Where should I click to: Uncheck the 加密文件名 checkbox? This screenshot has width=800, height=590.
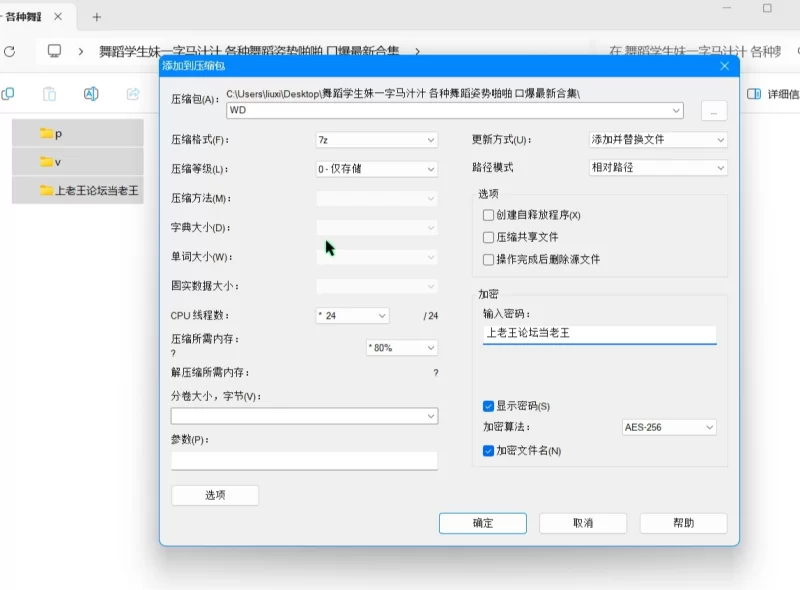tap(488, 451)
